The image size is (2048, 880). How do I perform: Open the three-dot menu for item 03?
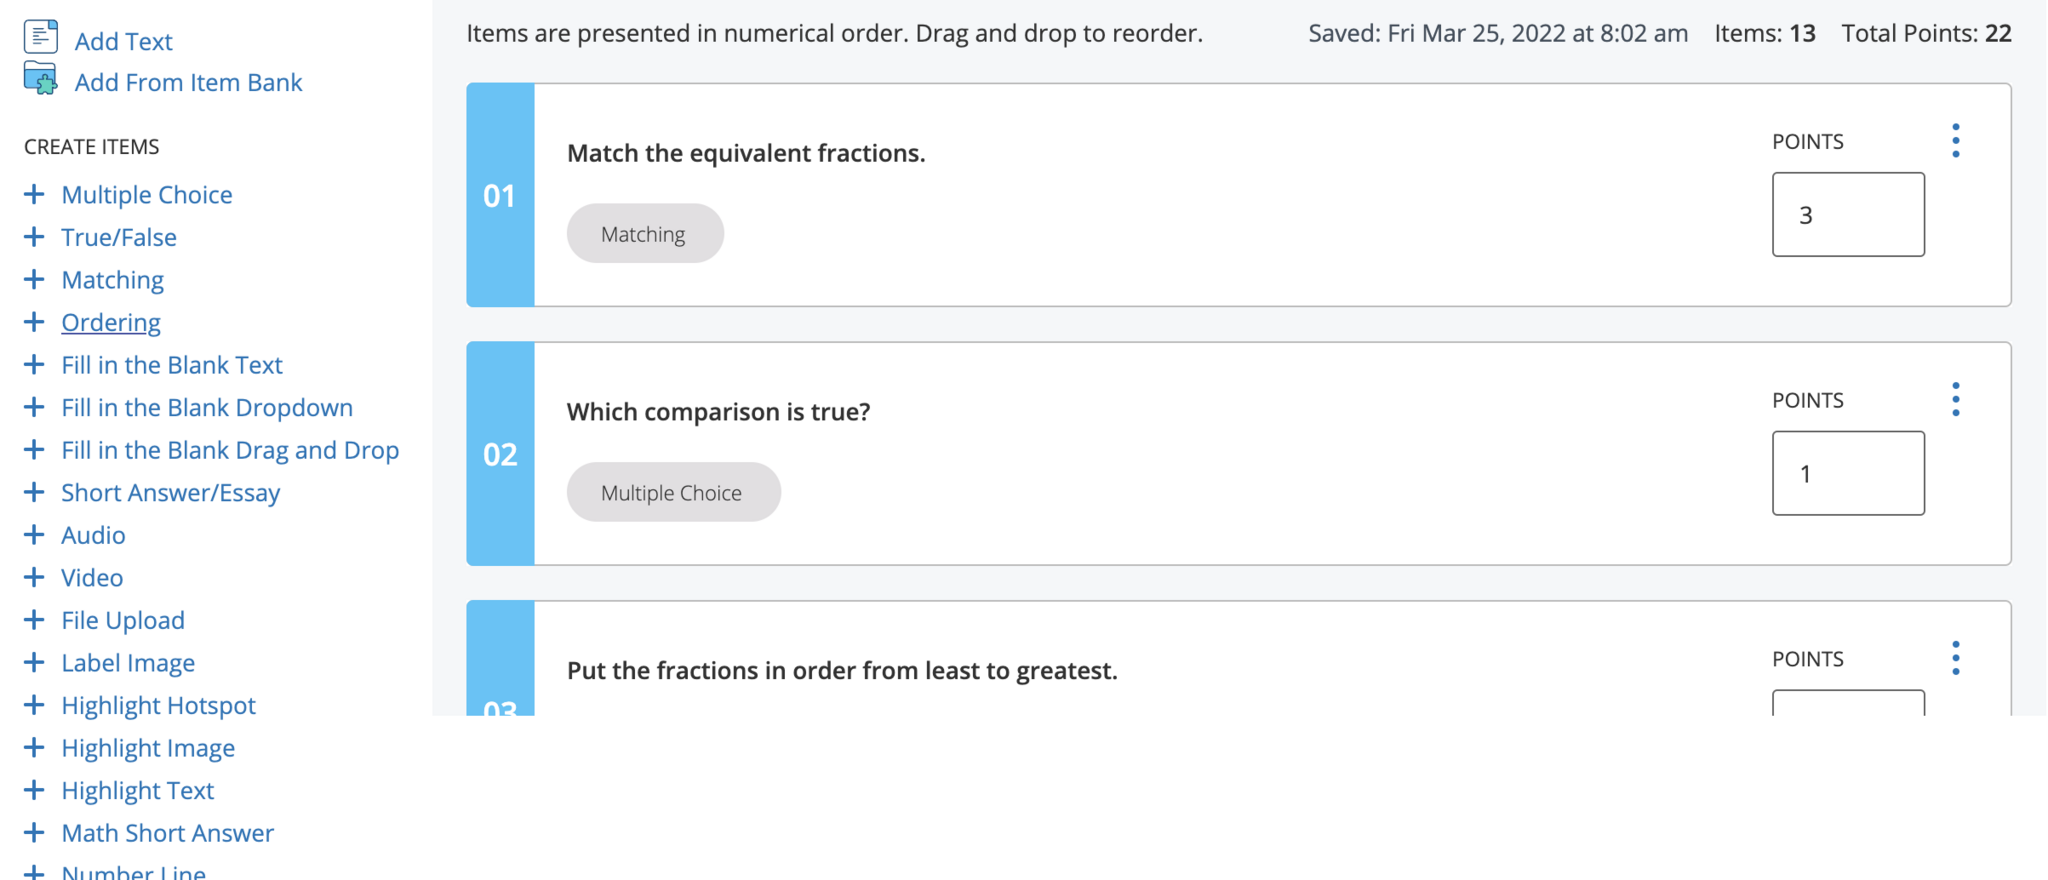tap(1955, 658)
